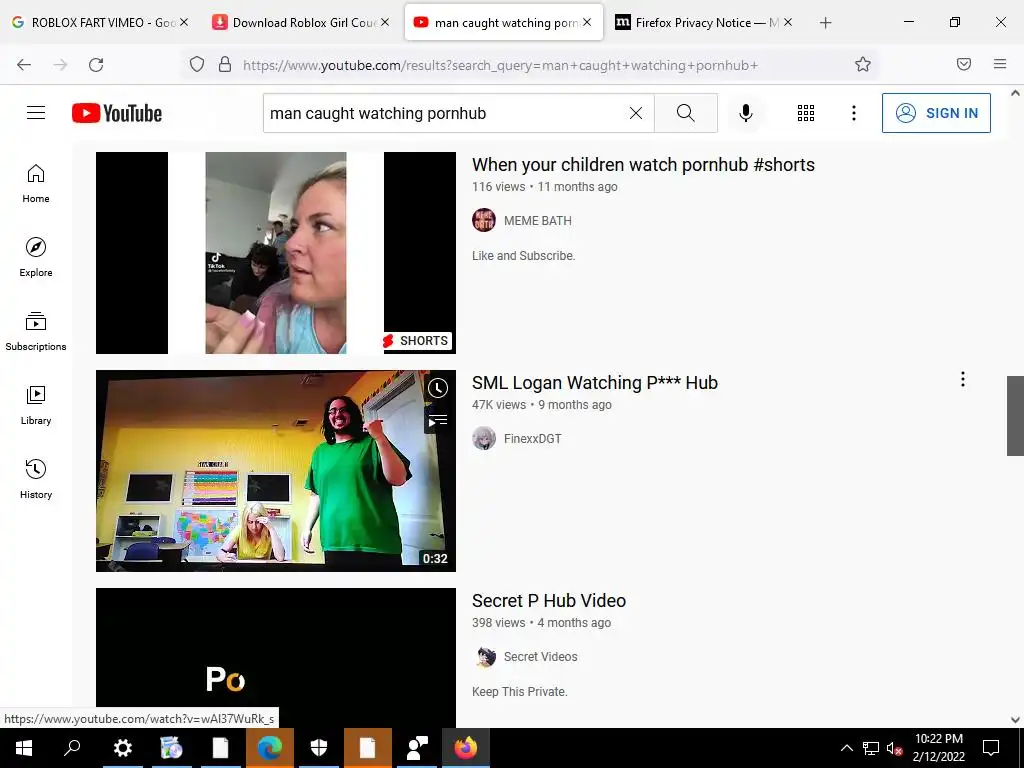Bookmark this page with the star
This screenshot has width=1024, height=768.
[863, 64]
